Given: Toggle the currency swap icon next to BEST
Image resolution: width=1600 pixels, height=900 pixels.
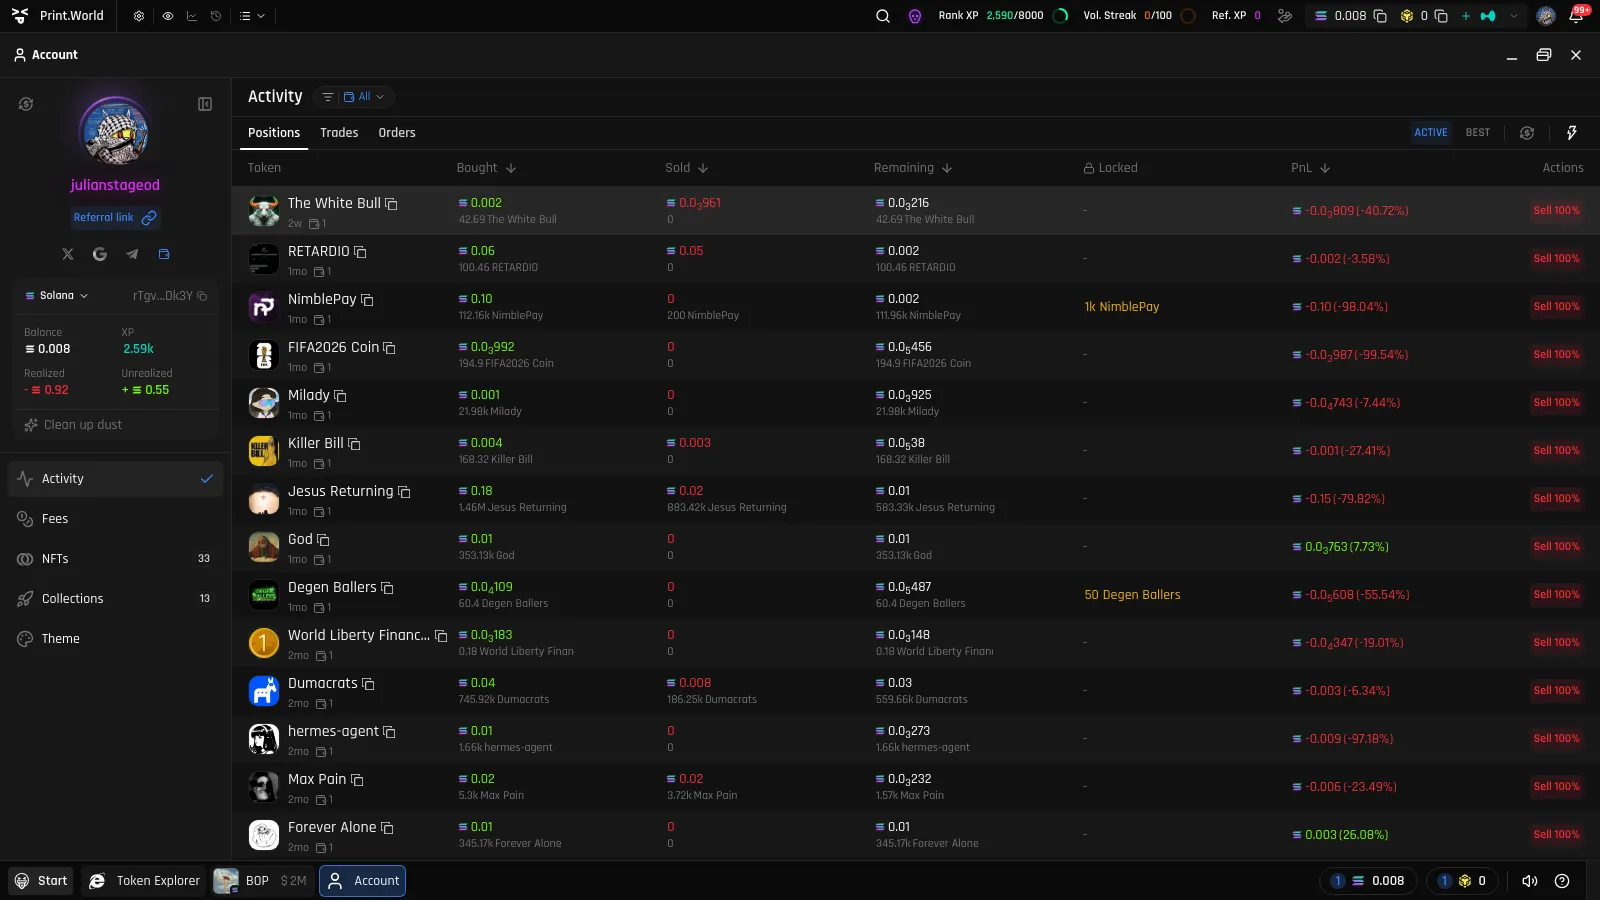Looking at the screenshot, I should coord(1527,133).
